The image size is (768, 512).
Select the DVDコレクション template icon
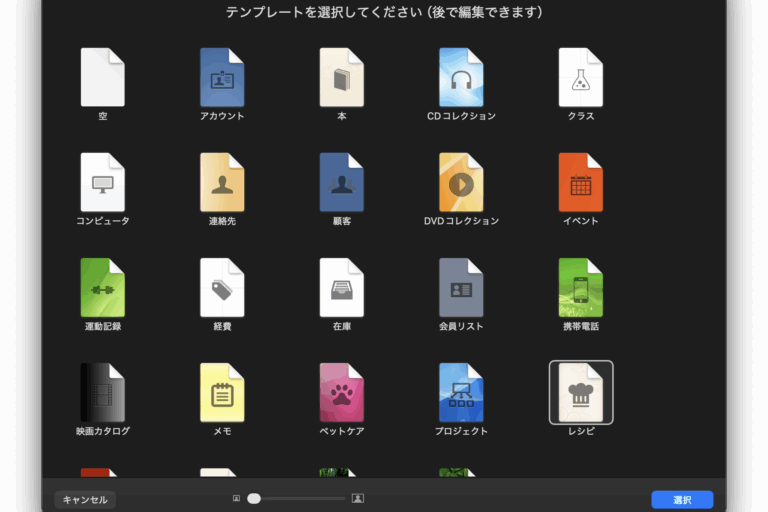[461, 183]
